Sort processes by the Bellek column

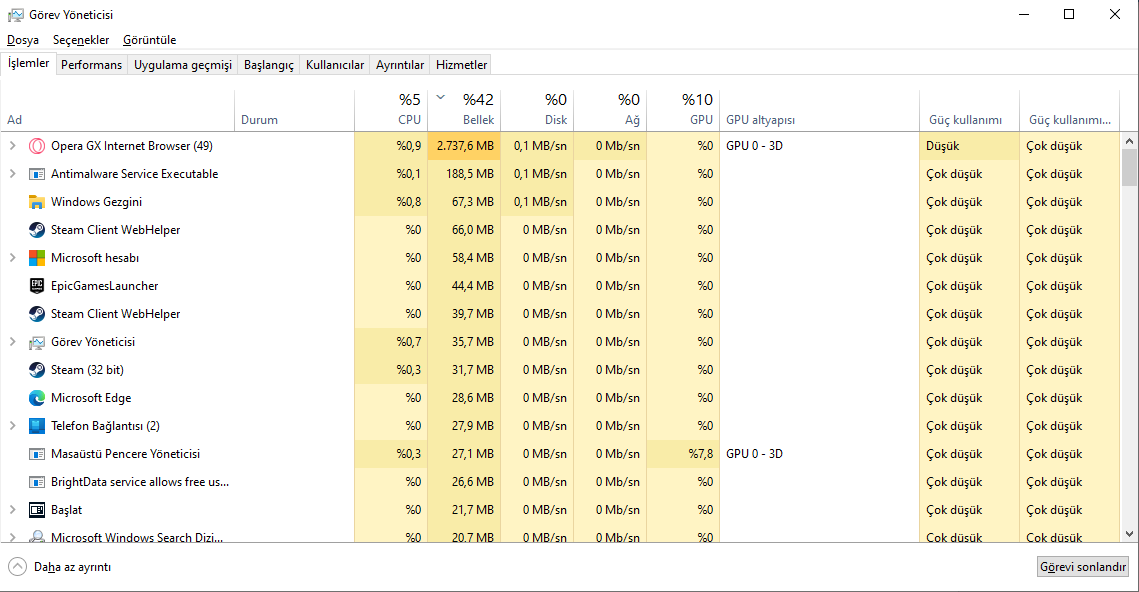(x=465, y=110)
